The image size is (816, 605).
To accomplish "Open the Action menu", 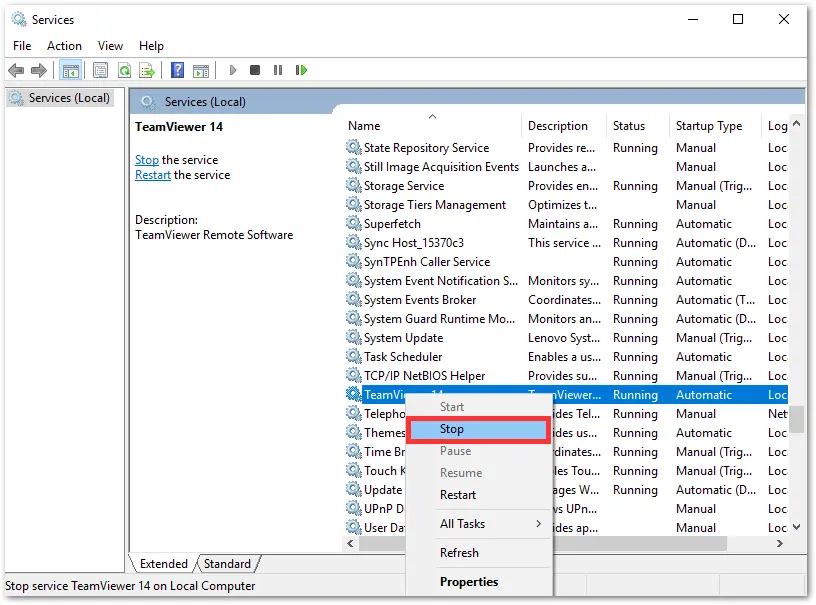I will 64,46.
